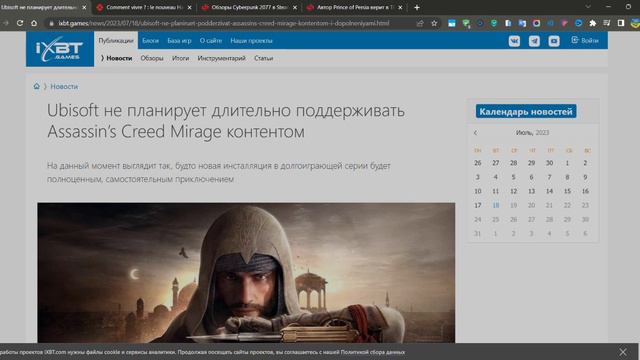Click the article headline about Ubisoft
This screenshot has width=640, height=360.
click(x=226, y=121)
